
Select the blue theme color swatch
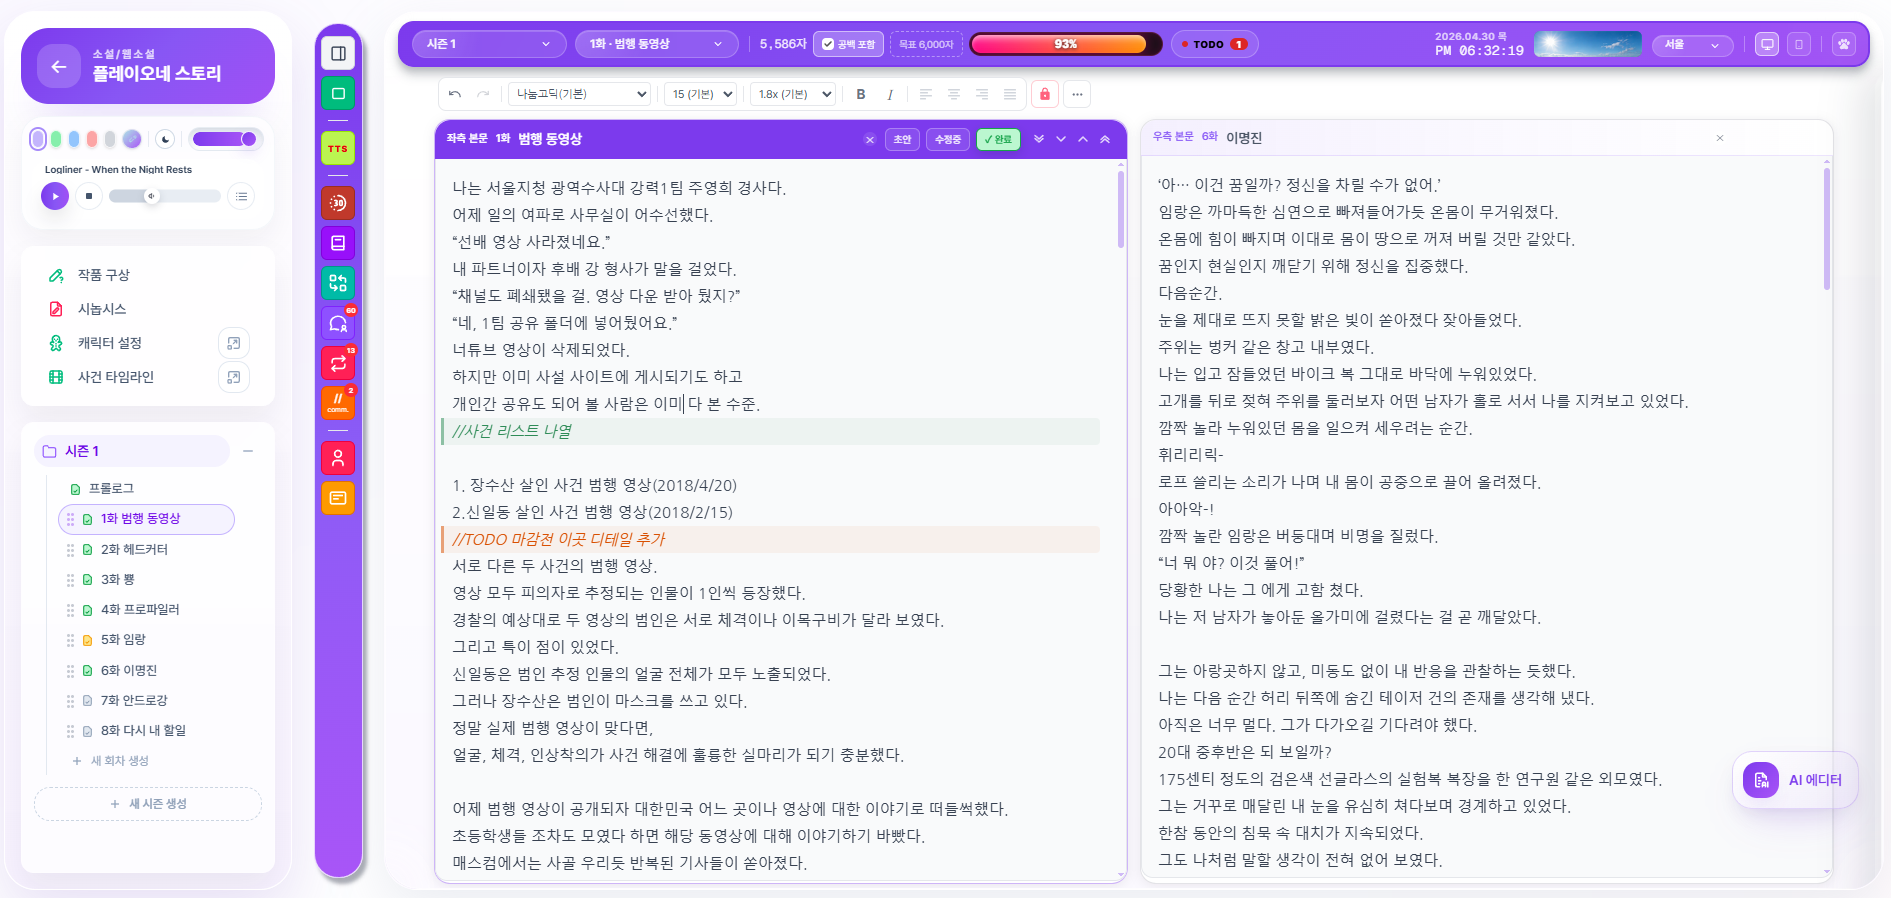(74, 139)
